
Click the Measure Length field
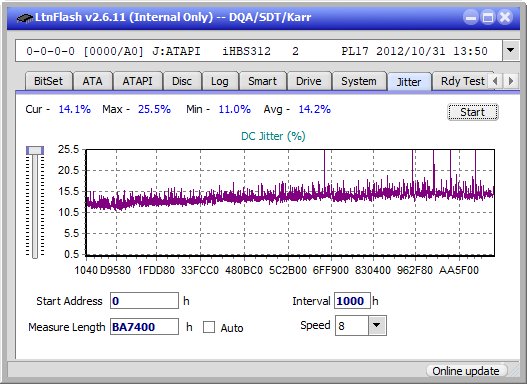[144, 327]
